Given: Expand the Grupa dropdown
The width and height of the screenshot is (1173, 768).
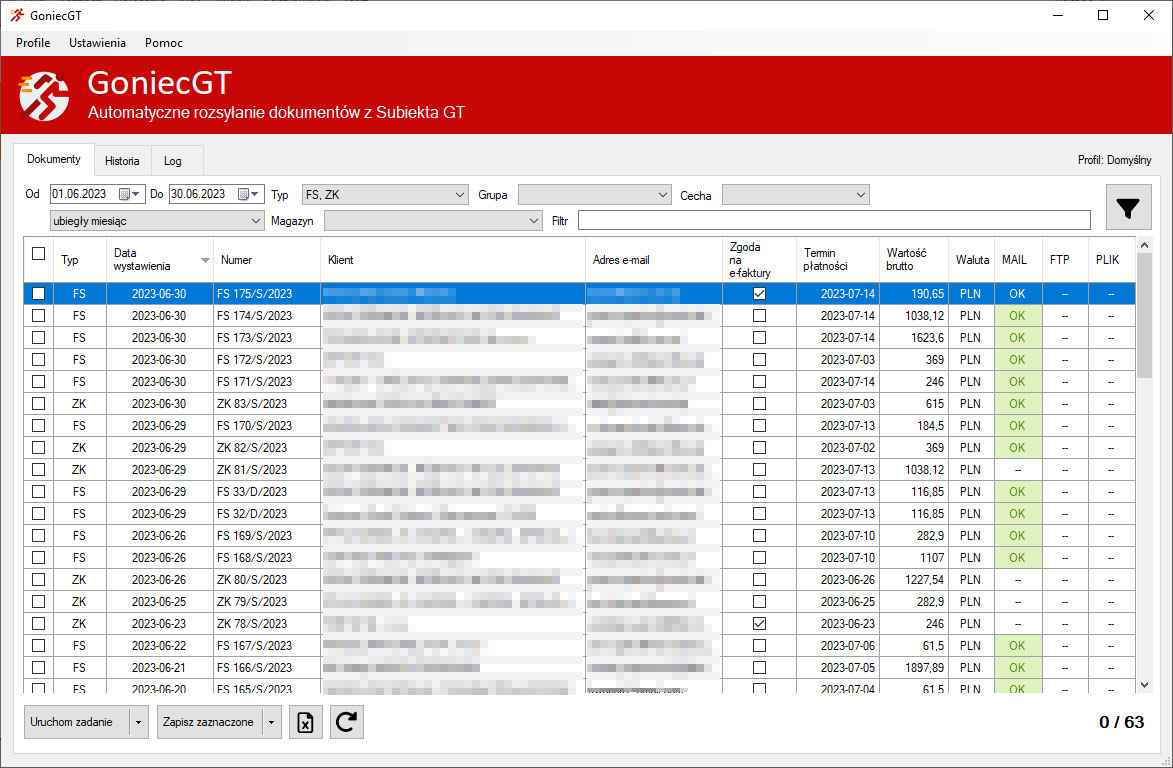Looking at the screenshot, I should click(x=594, y=195).
